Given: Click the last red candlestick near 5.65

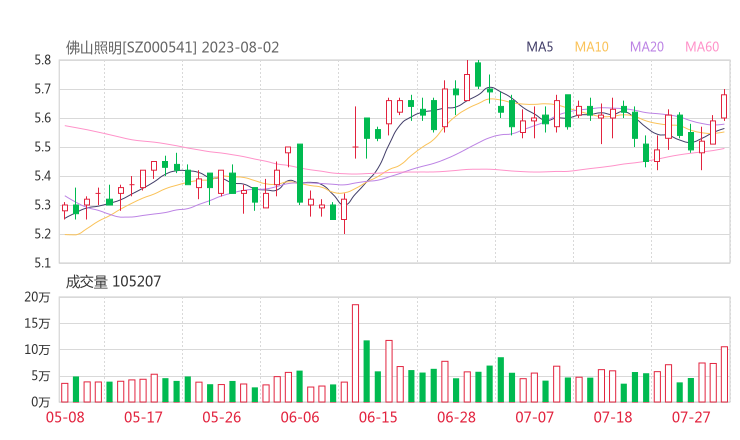Looking at the screenshot, I should point(724,106).
